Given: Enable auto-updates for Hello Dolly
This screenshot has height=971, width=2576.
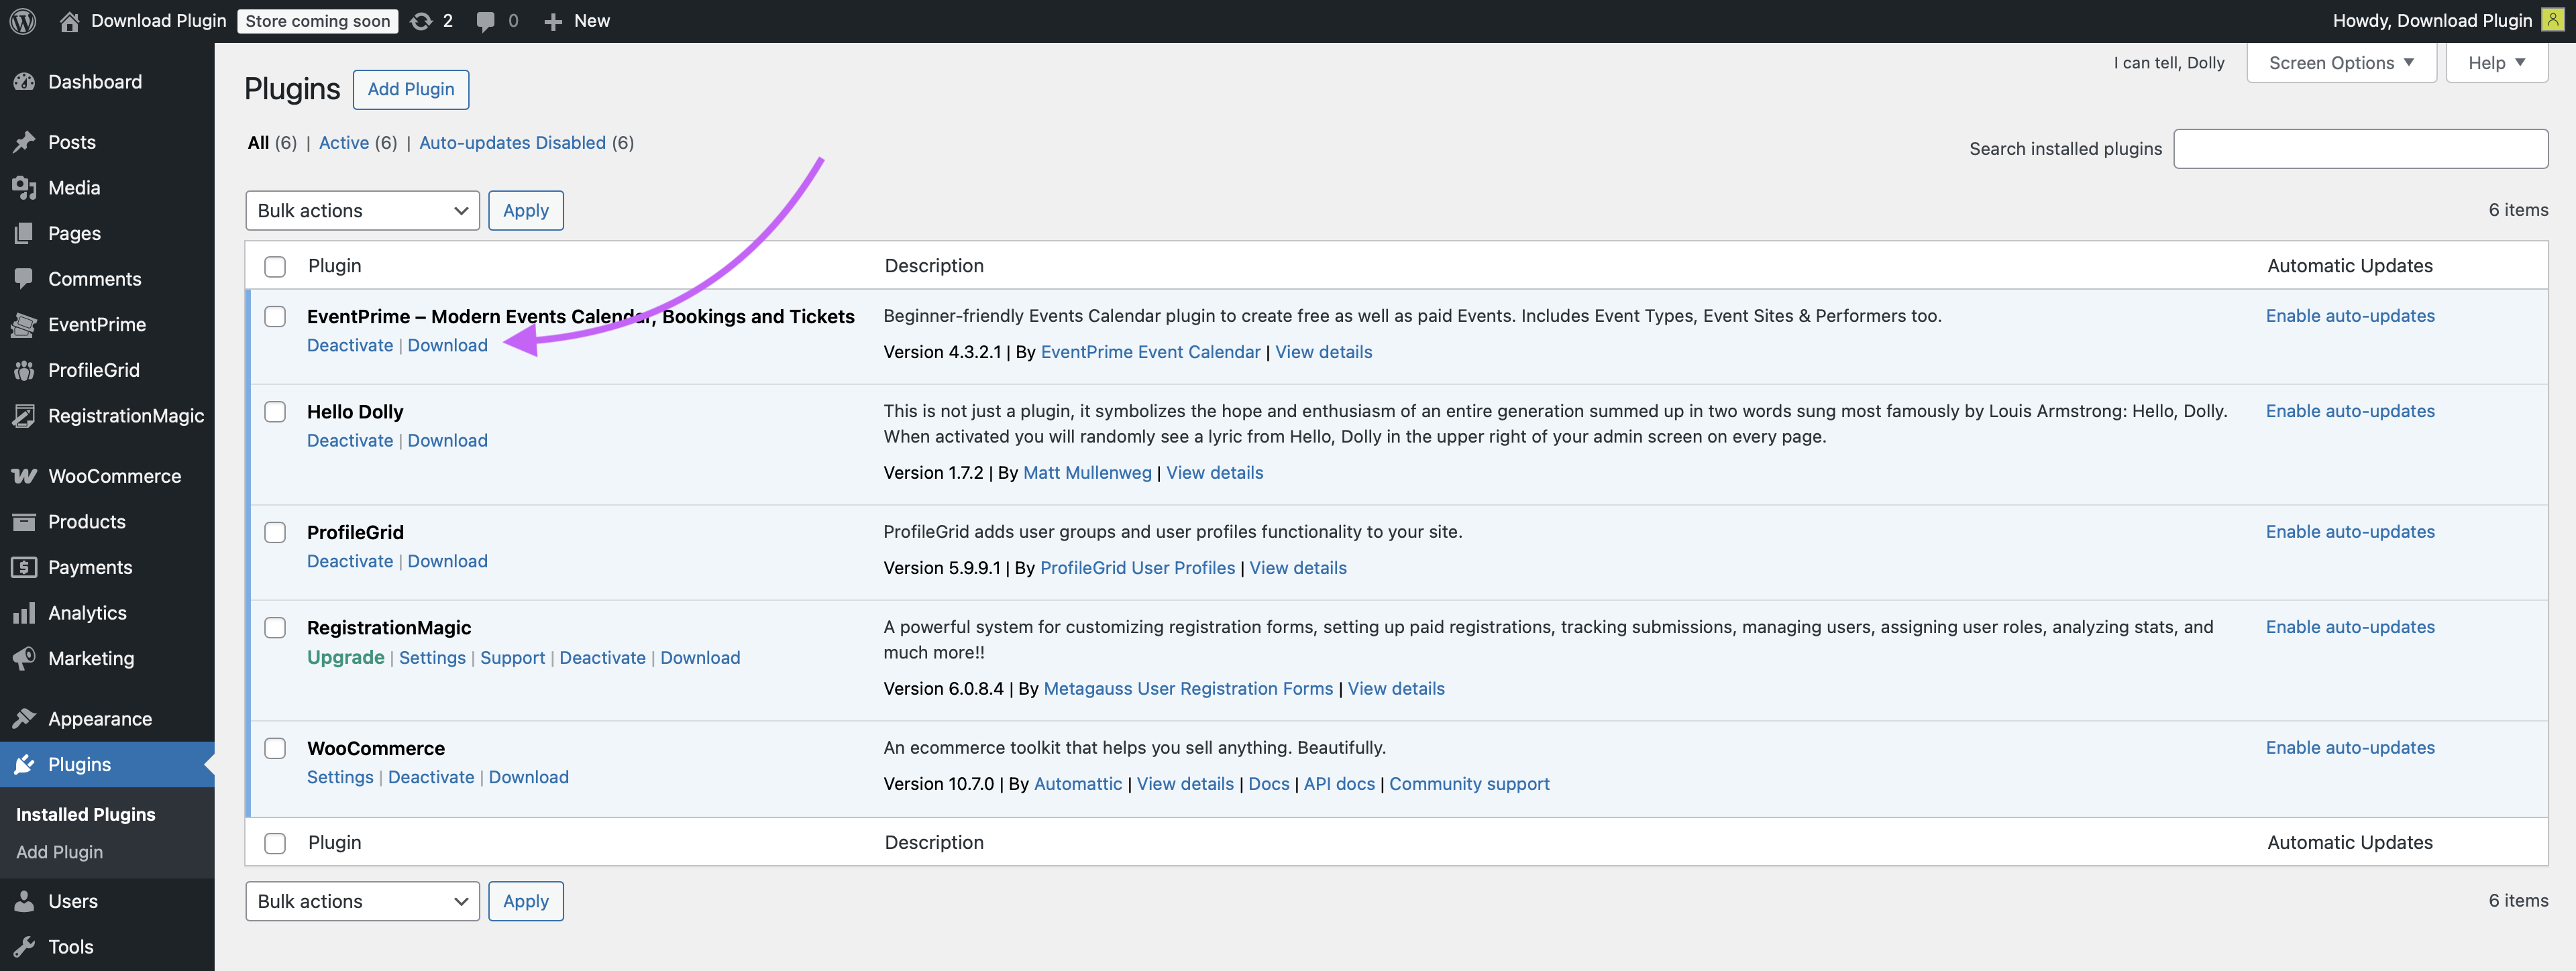Looking at the screenshot, I should [2350, 410].
